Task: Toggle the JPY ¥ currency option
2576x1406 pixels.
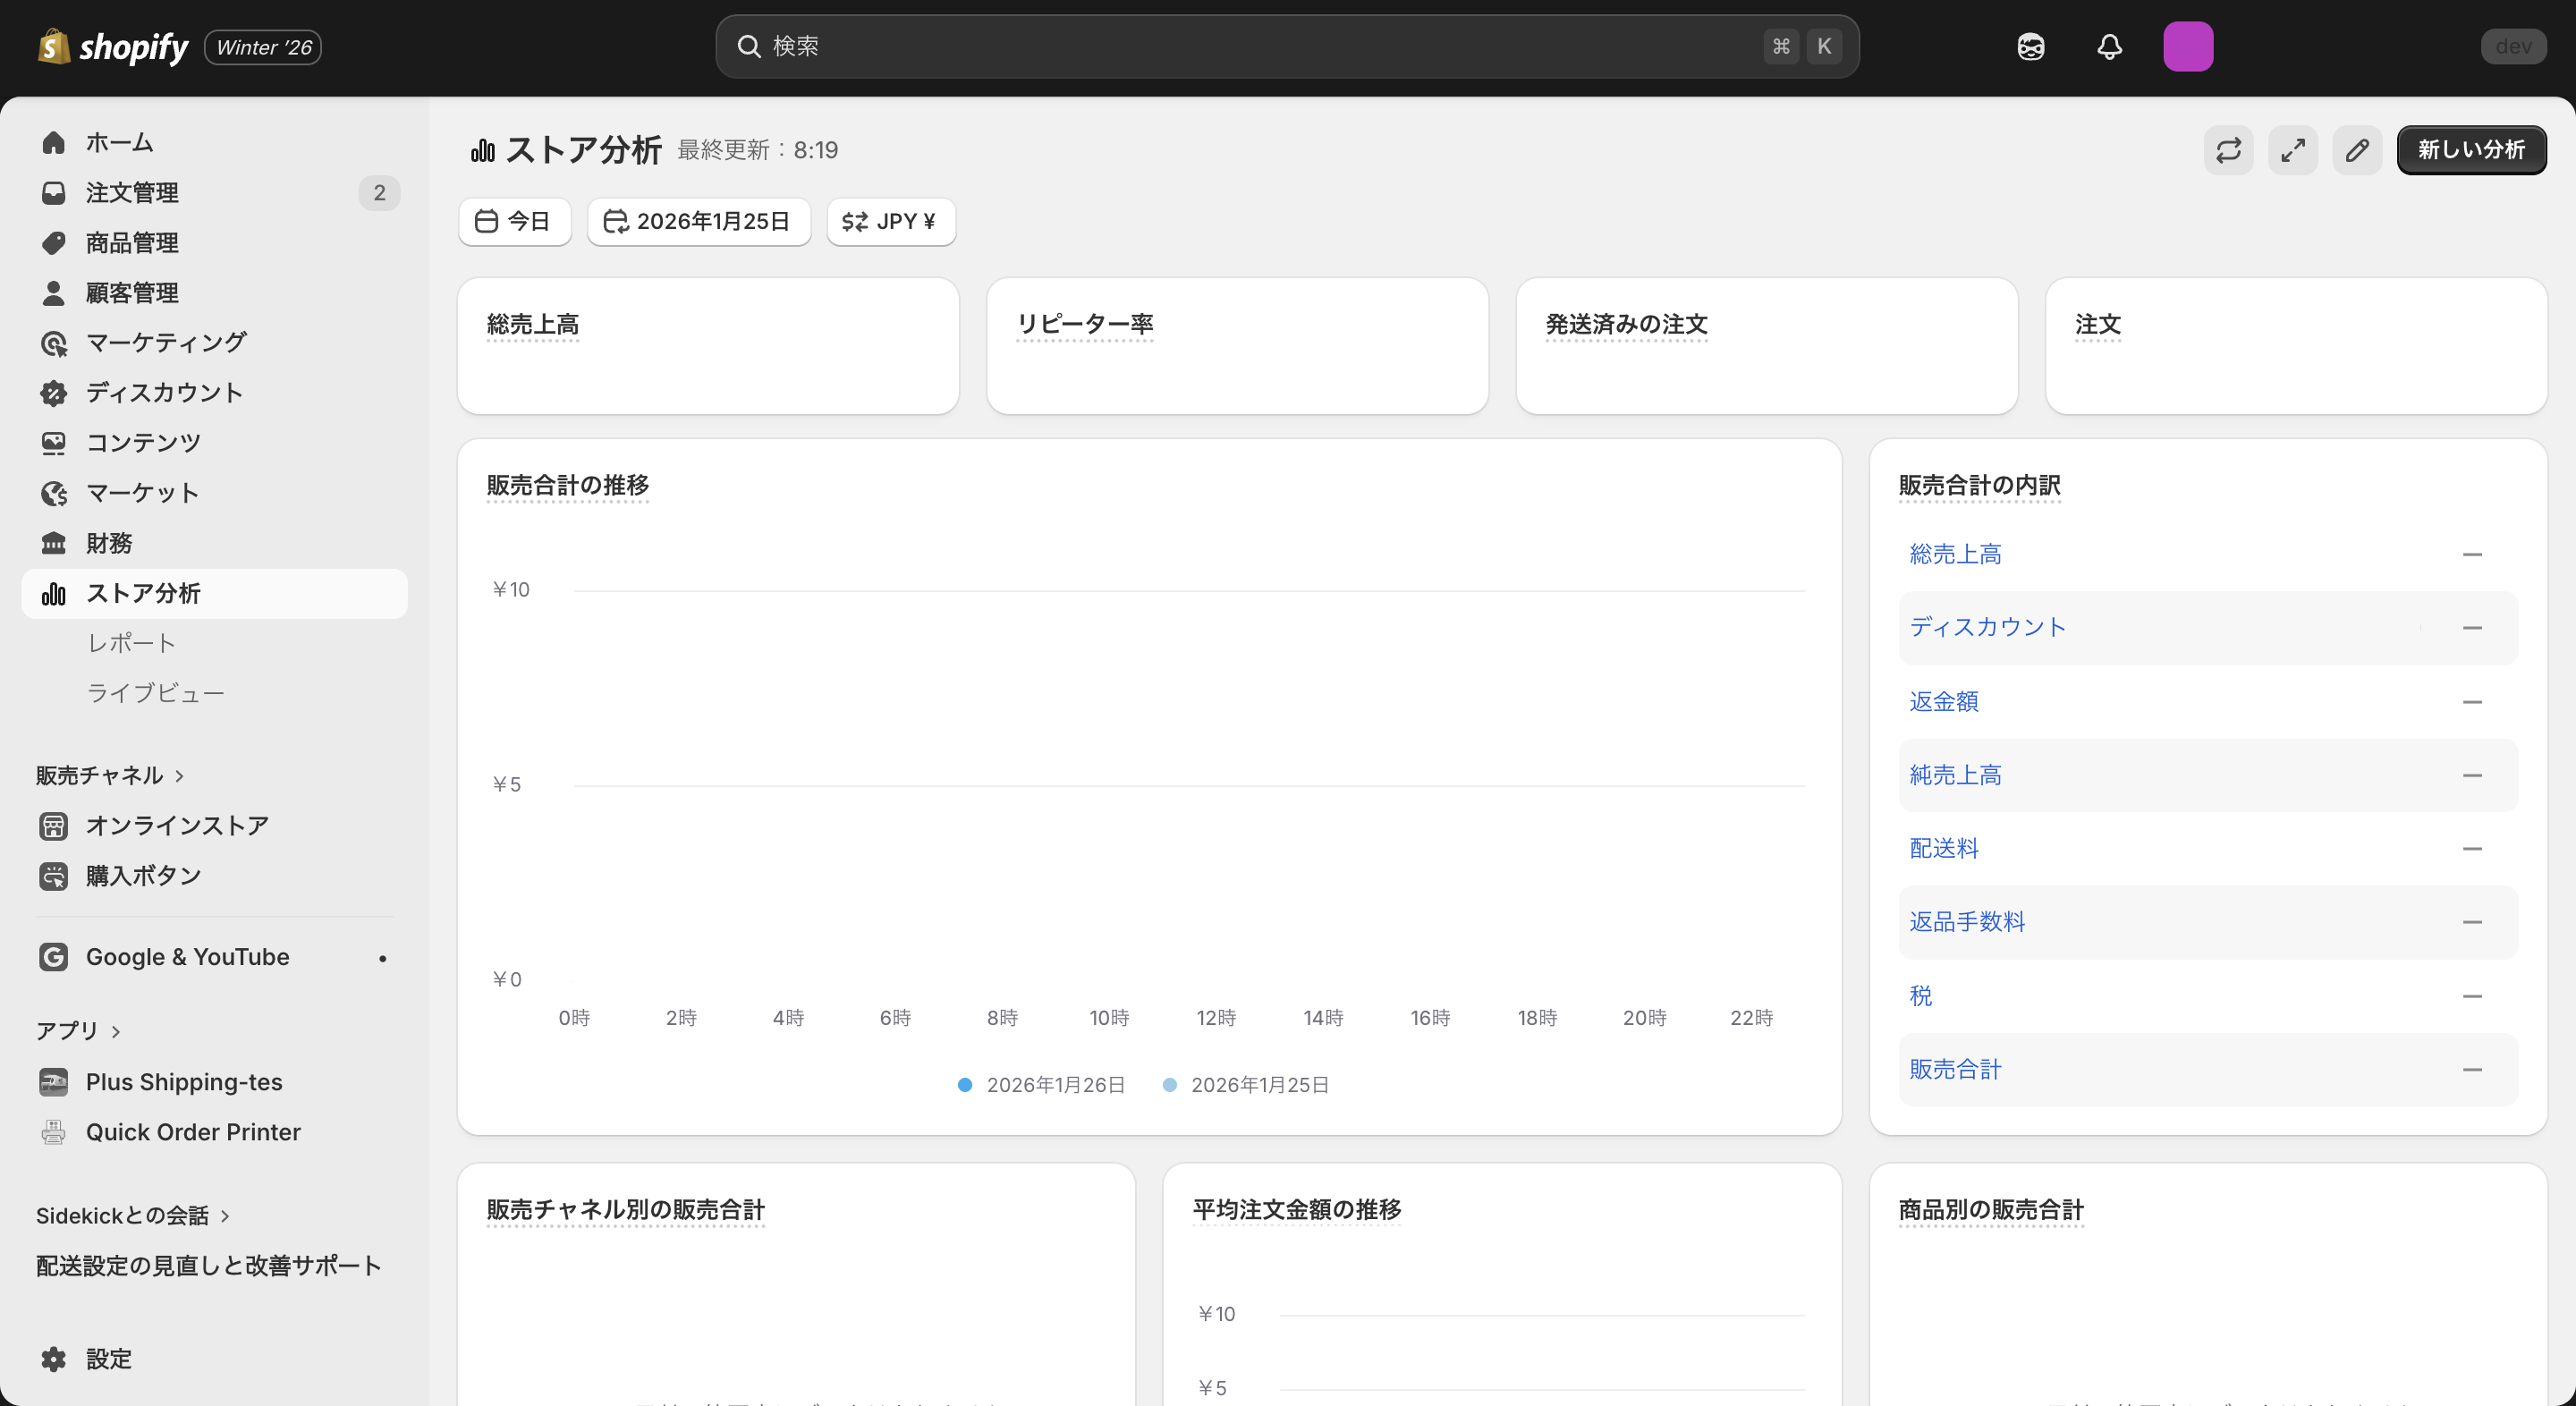Action: point(890,221)
